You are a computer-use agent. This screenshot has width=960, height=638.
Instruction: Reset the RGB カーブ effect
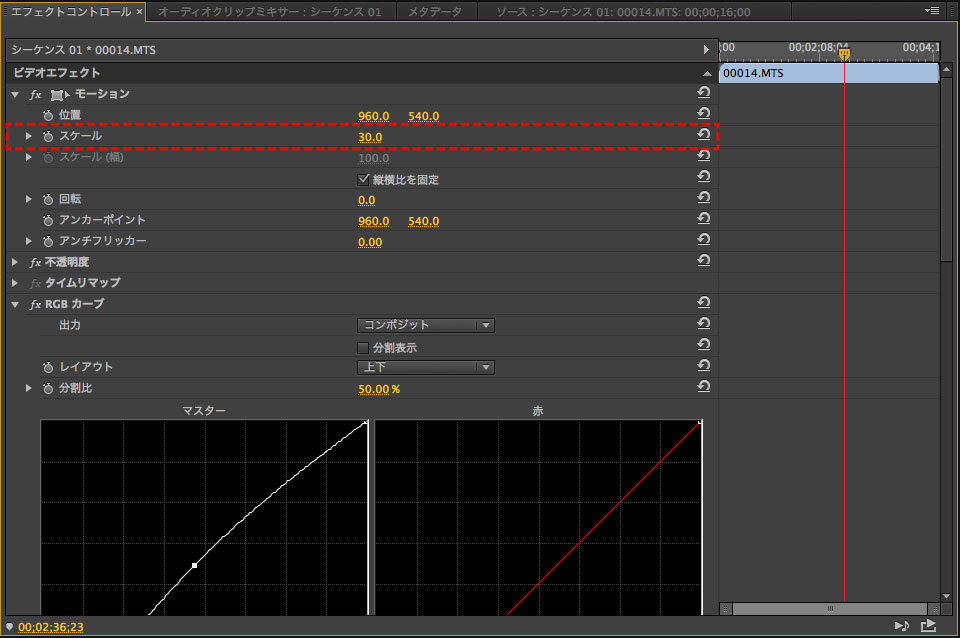(703, 302)
